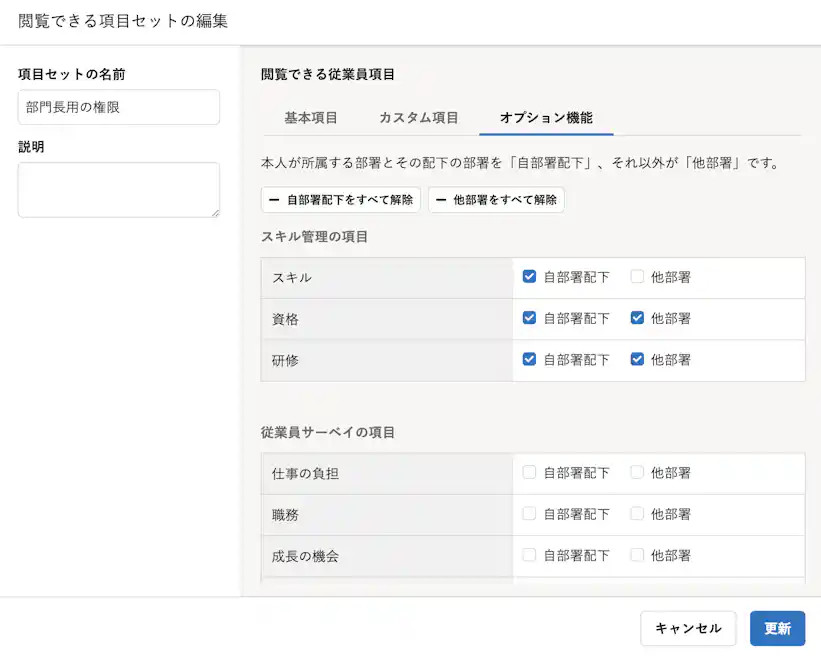Enable 自部署配下 for 仕事の負担
Image resolution: width=821 pixels, height=658 pixels.
tap(529, 472)
